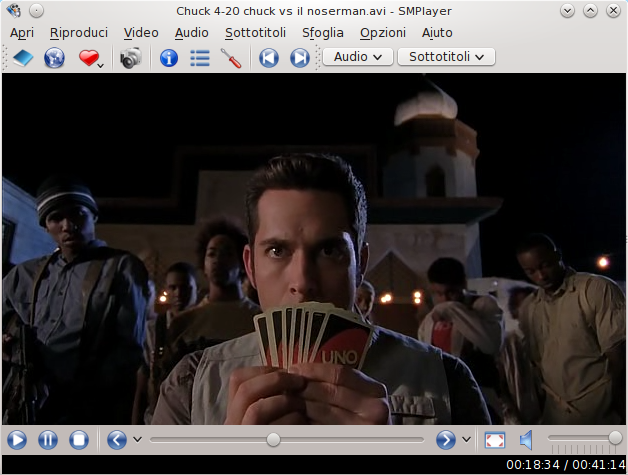
Task: Open the playlist list icon
Action: point(200,58)
